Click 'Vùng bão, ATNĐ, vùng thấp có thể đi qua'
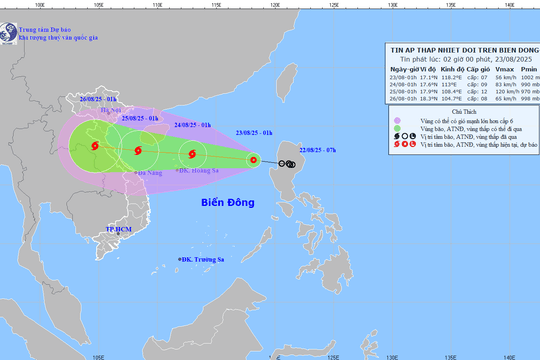Image resolution: width=540 pixels, height=360 pixels. click(x=471, y=129)
